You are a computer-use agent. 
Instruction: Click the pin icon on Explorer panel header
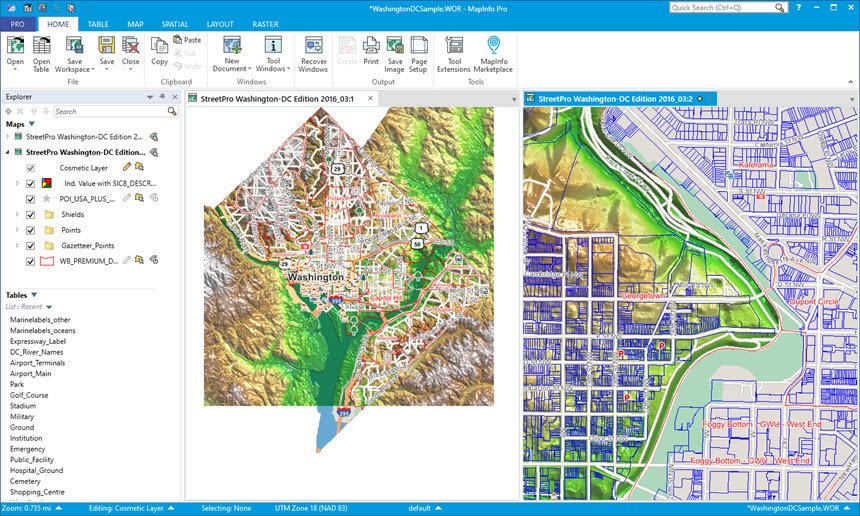162,97
